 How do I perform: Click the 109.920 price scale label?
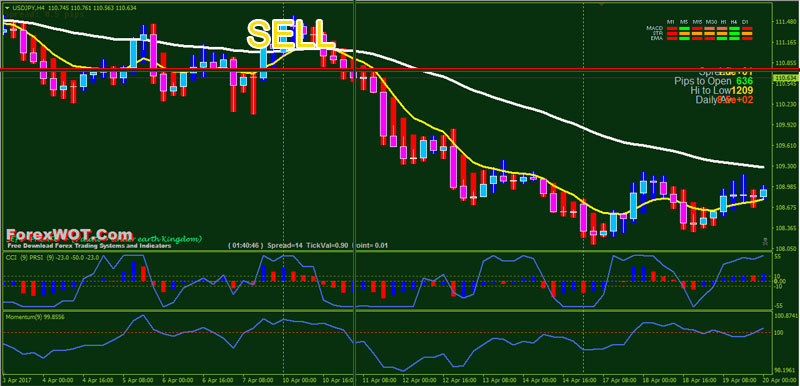pyautogui.click(x=785, y=125)
